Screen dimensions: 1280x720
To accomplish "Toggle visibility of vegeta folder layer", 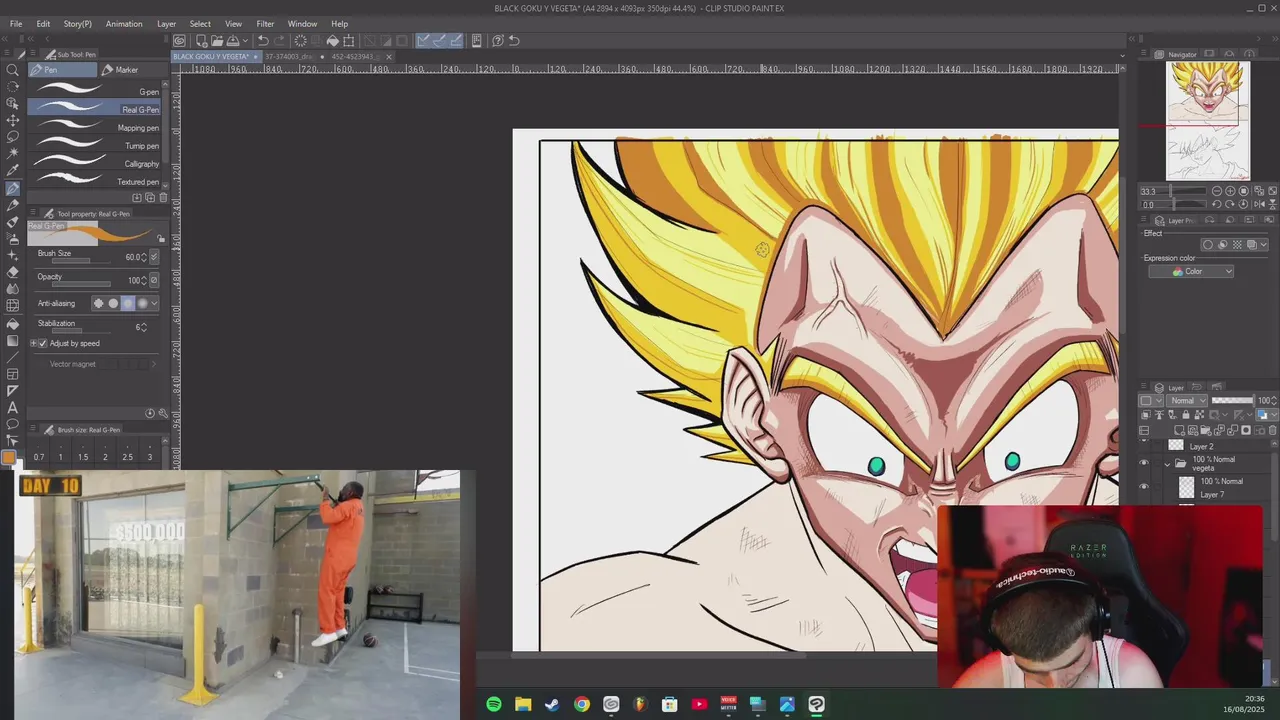I will [1144, 463].
